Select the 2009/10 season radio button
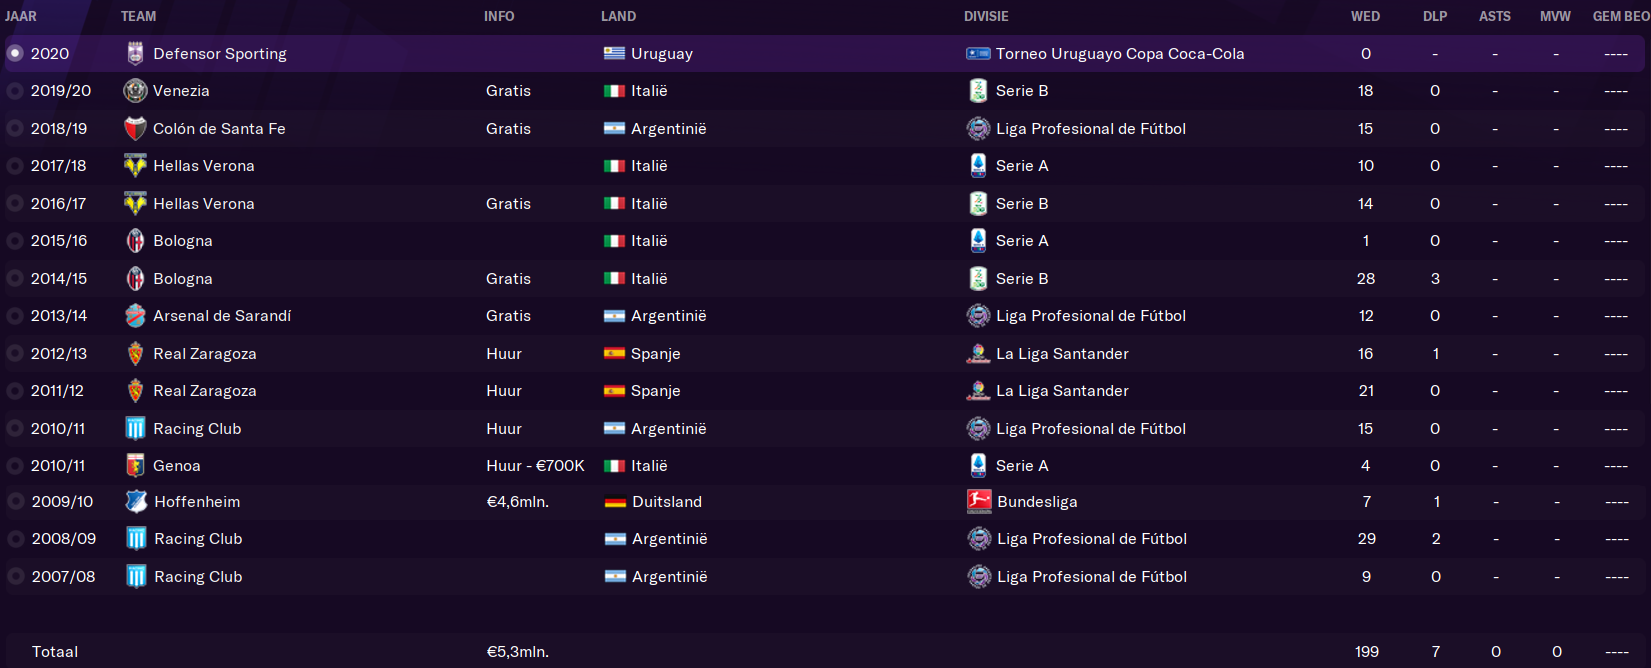 (x=15, y=502)
